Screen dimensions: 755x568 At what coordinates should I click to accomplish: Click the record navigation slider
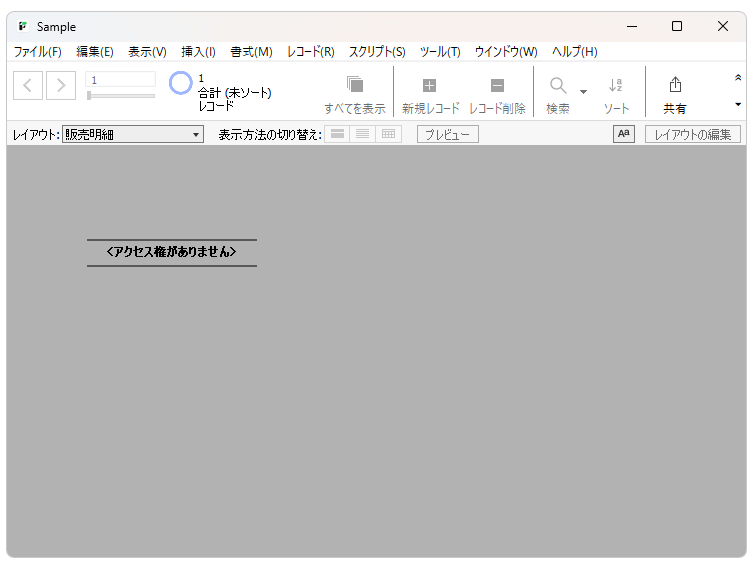[120, 96]
